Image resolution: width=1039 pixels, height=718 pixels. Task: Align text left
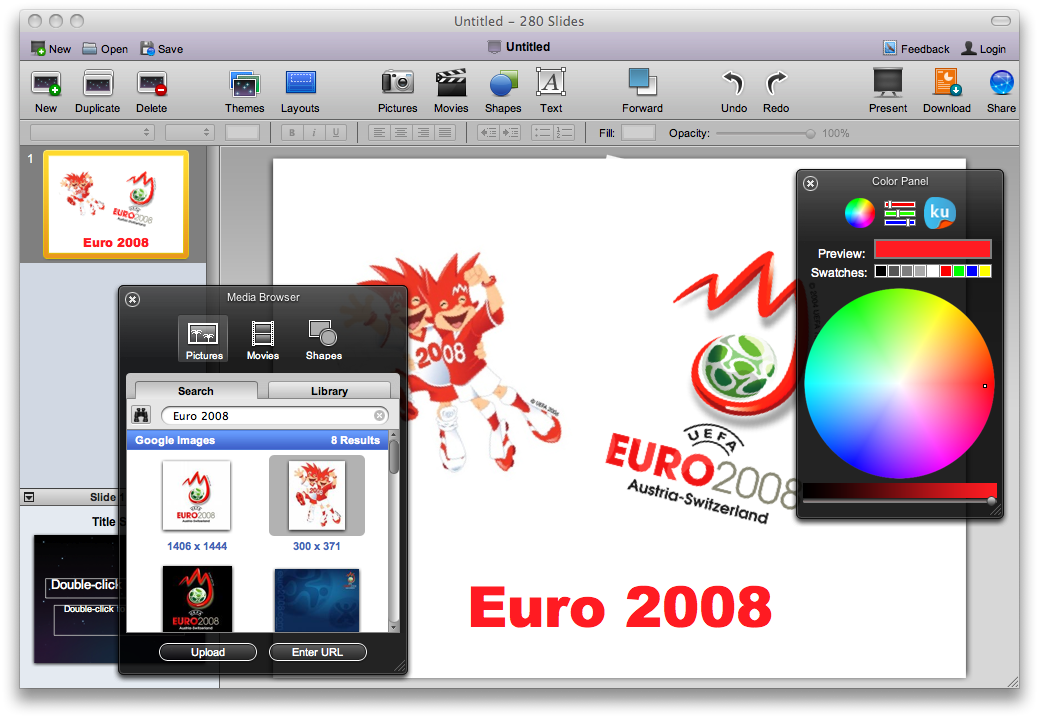click(379, 133)
